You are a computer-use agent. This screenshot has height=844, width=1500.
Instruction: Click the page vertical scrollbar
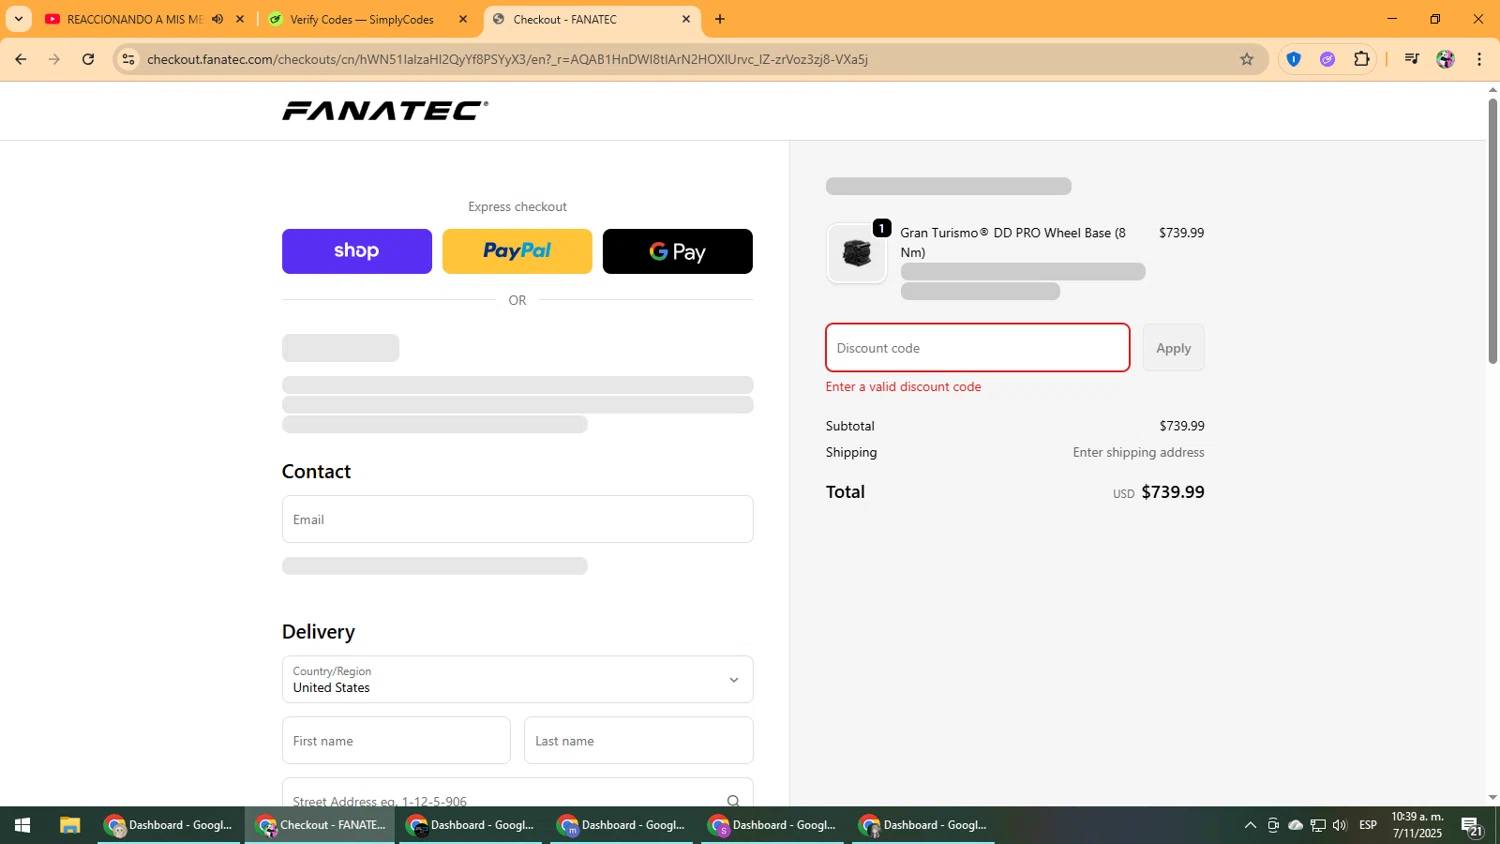[x=1492, y=230]
